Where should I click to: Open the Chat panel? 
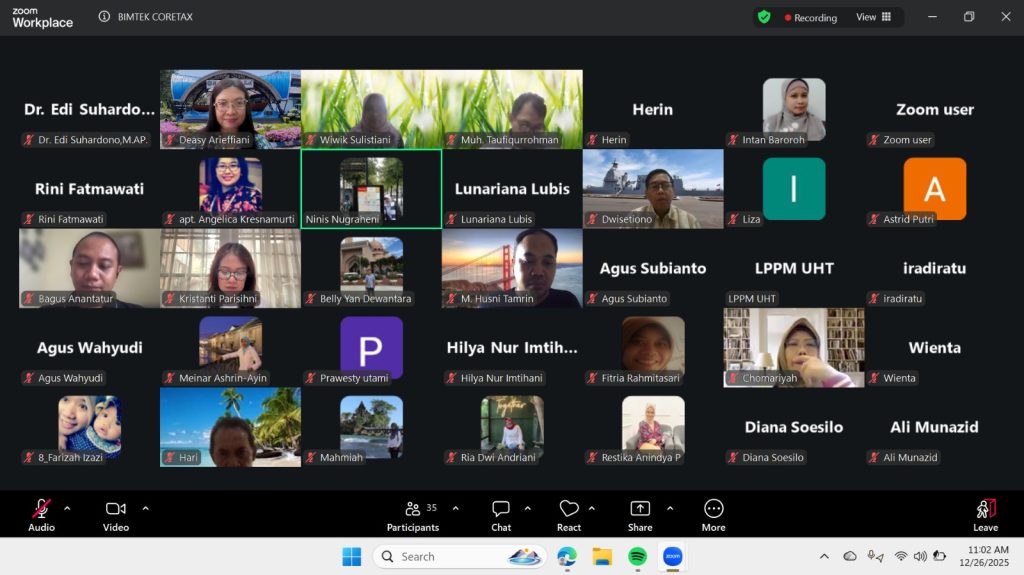tap(501, 515)
